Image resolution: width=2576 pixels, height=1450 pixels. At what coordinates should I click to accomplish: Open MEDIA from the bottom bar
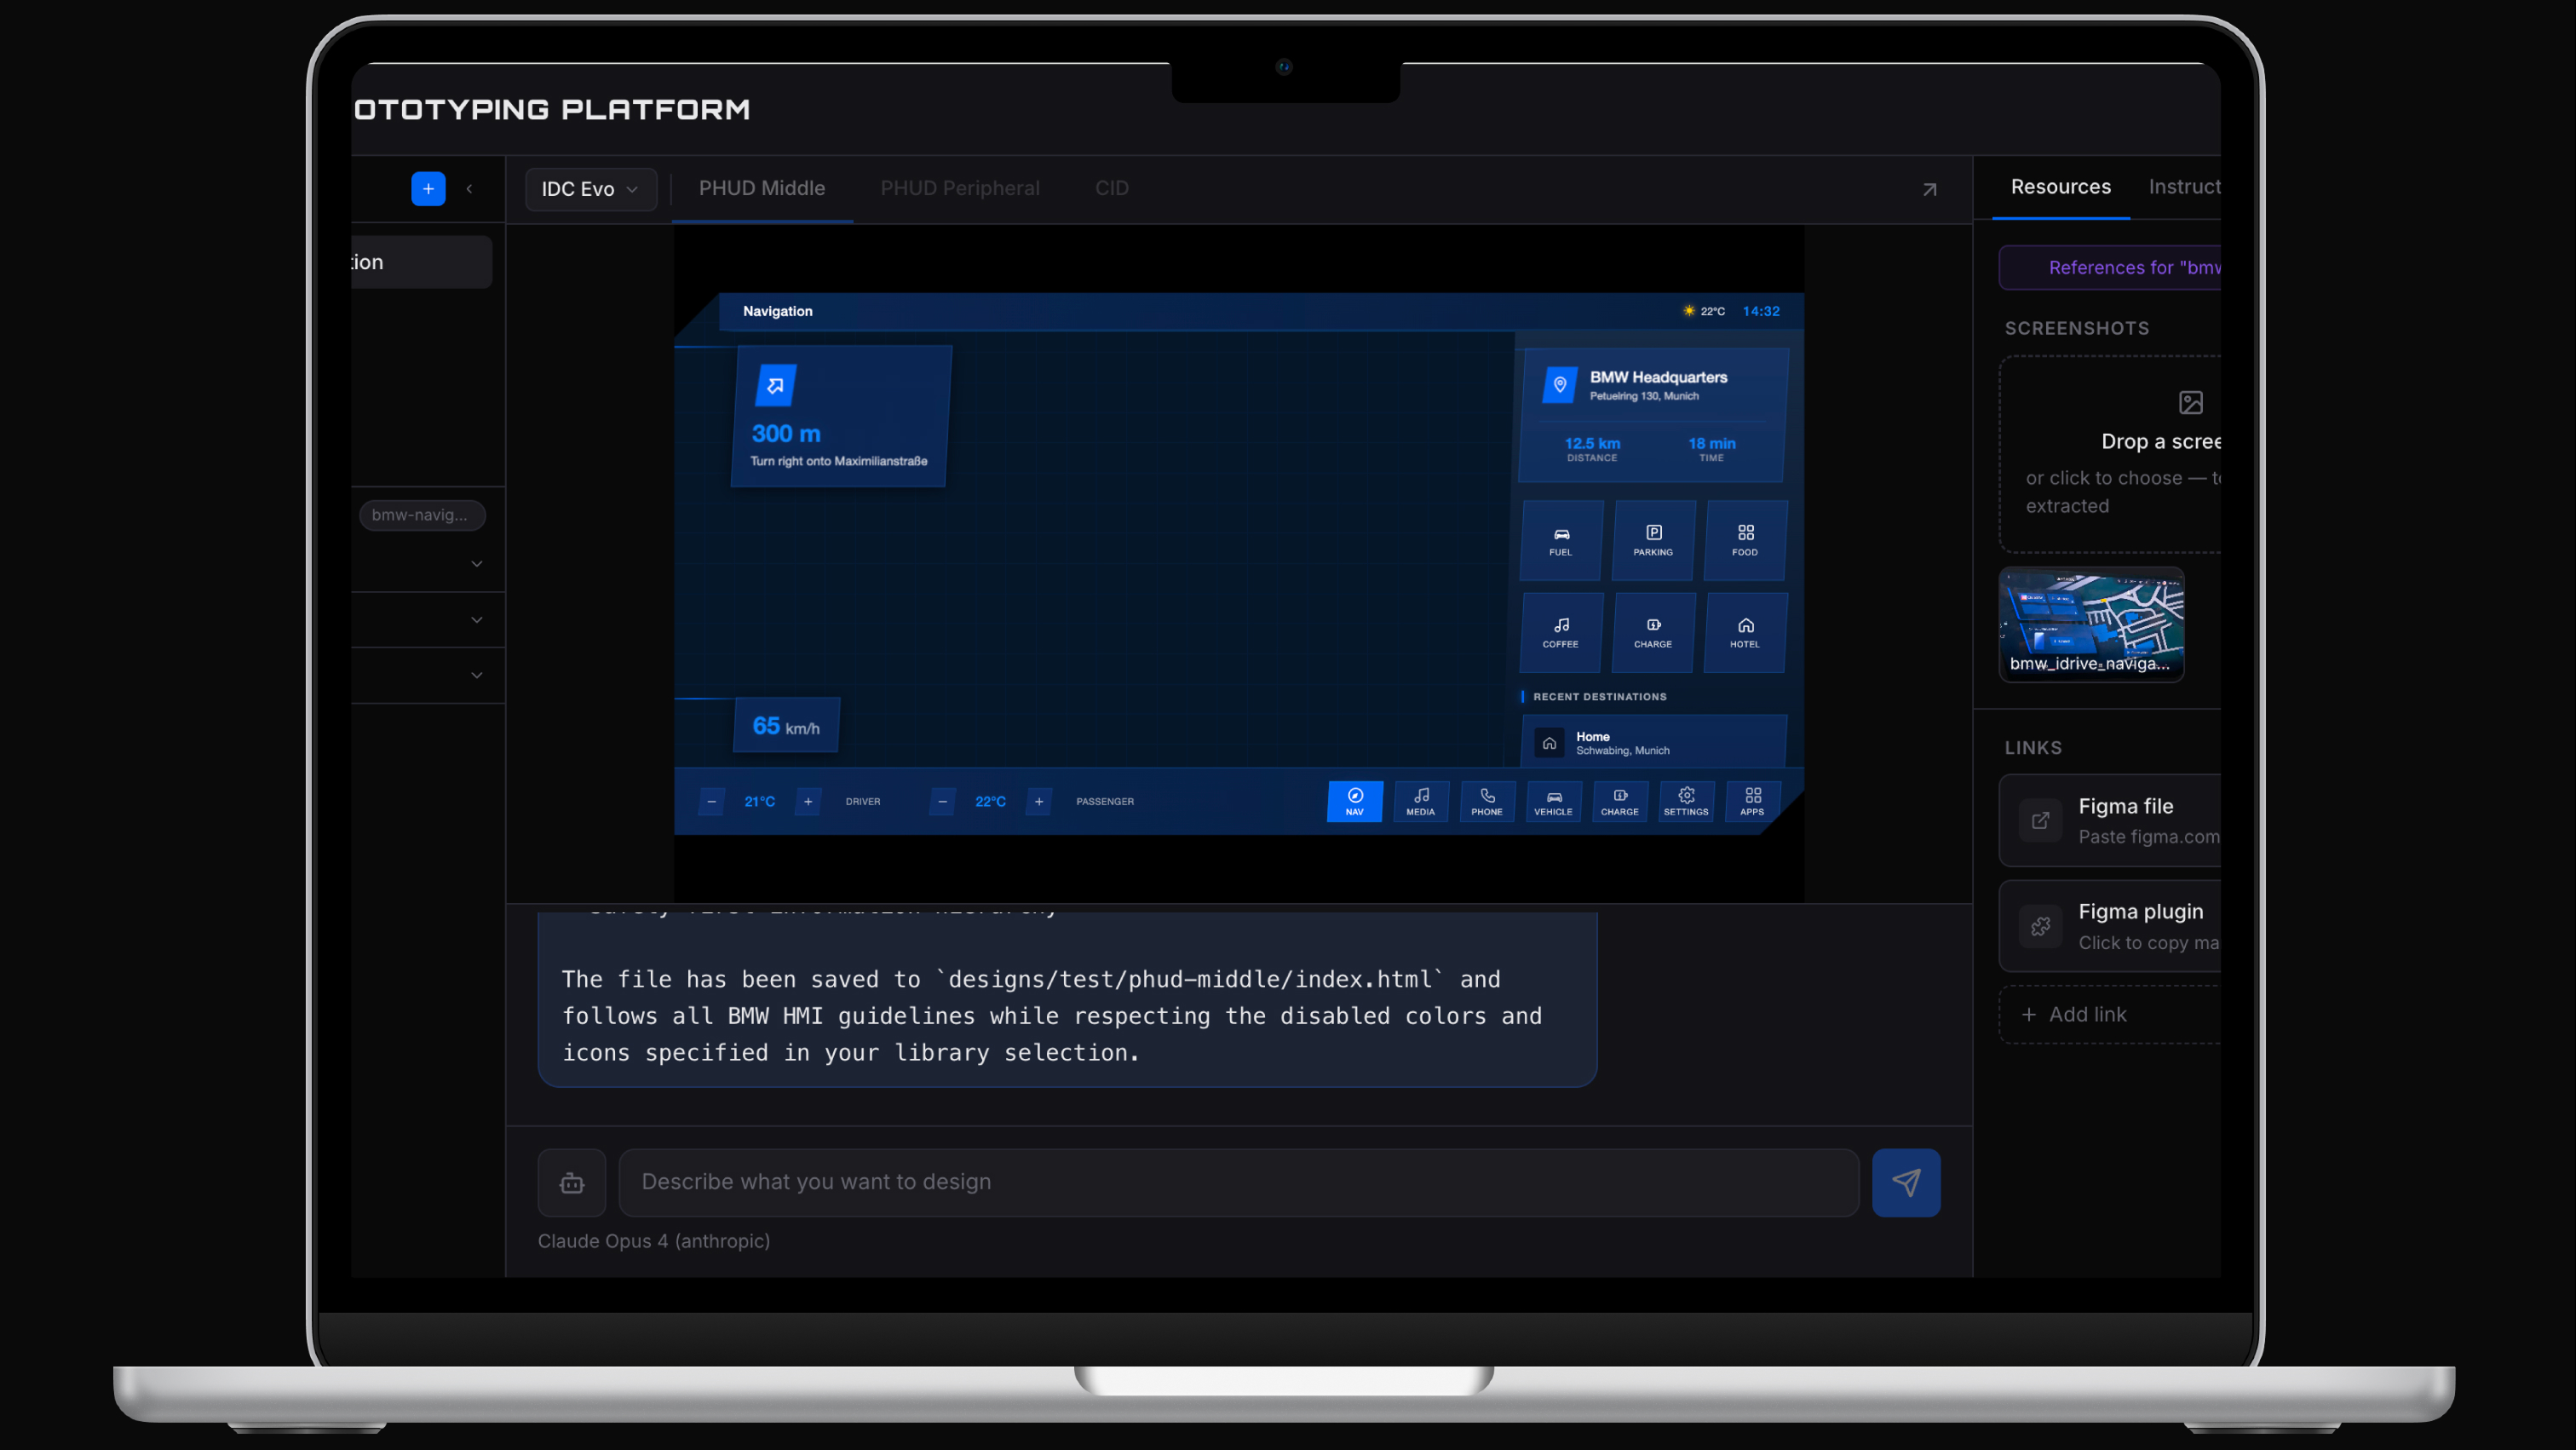click(1421, 801)
